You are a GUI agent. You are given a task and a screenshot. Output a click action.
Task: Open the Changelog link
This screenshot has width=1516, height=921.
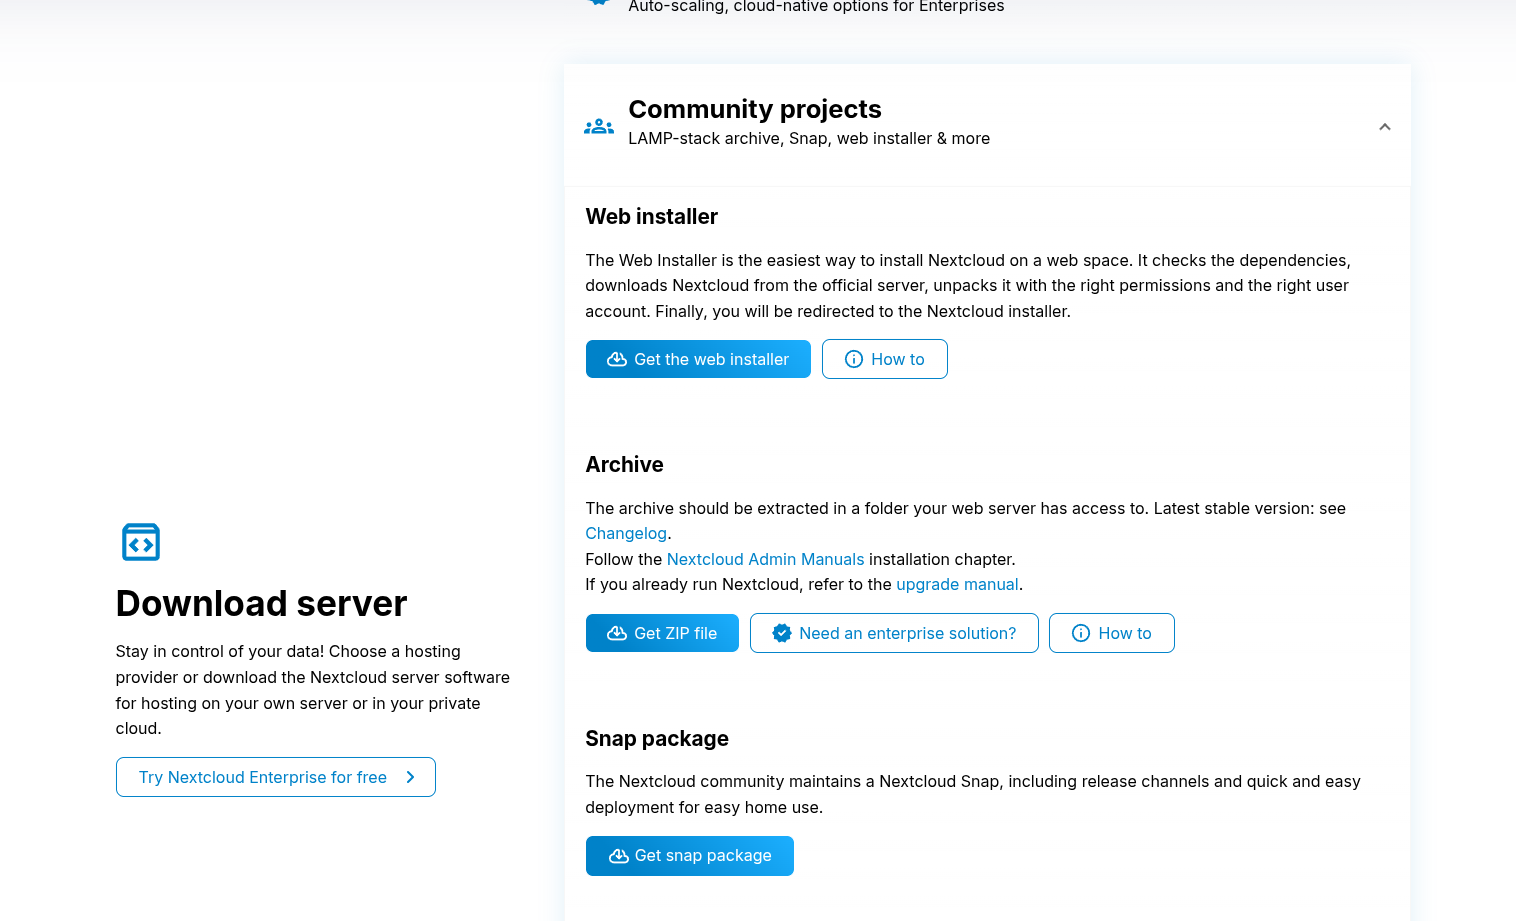[x=625, y=533]
